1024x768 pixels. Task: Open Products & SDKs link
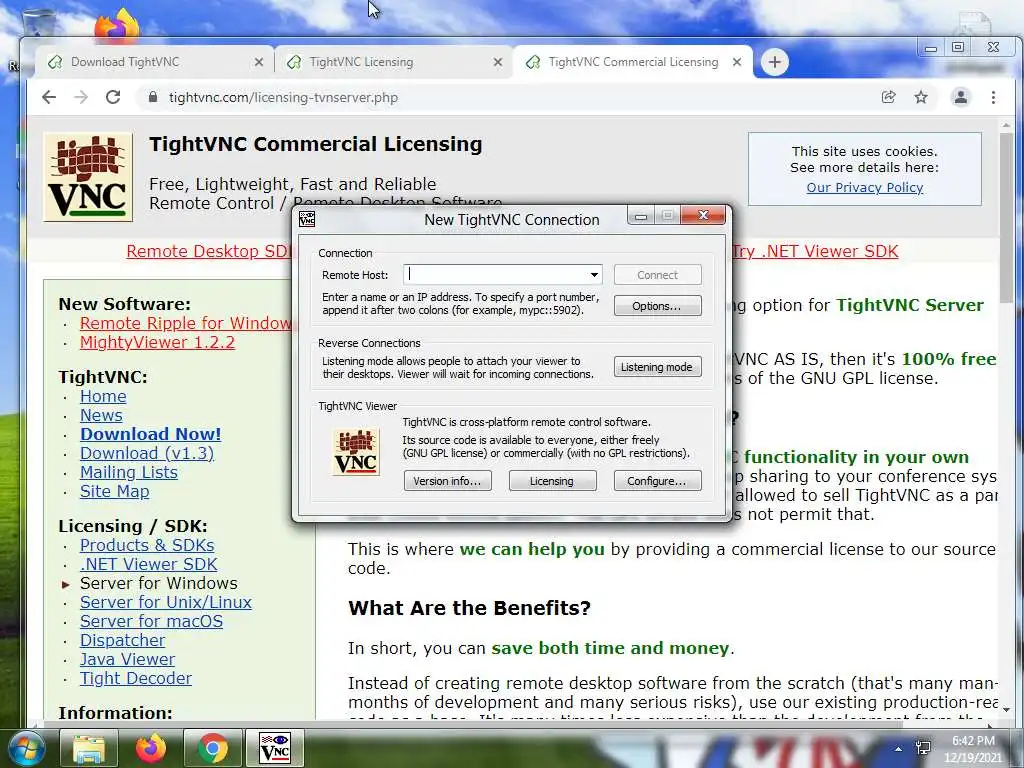pos(147,545)
